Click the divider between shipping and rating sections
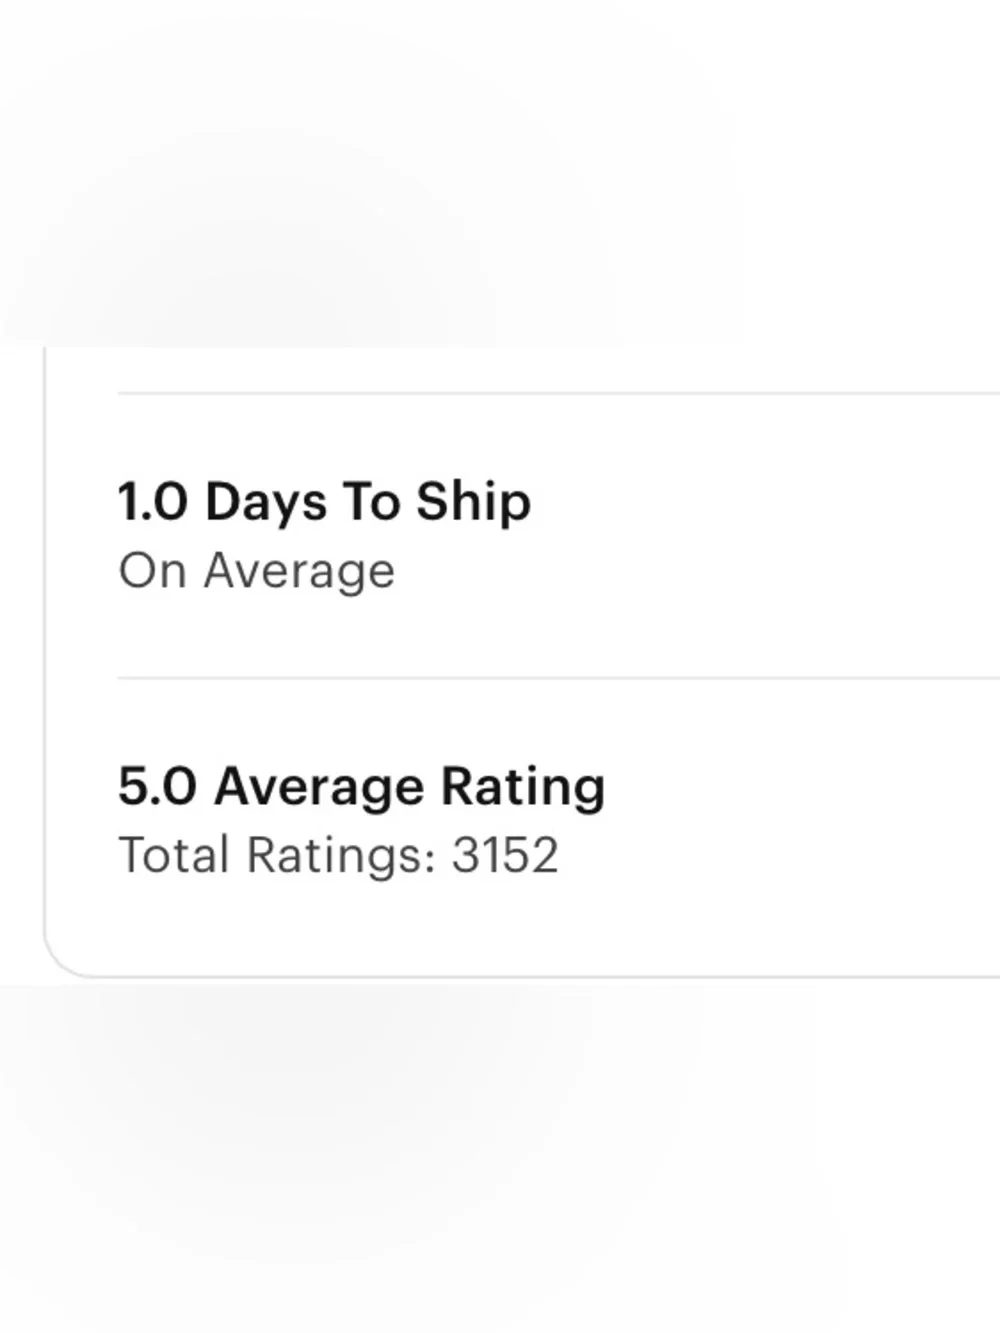 click(x=559, y=678)
